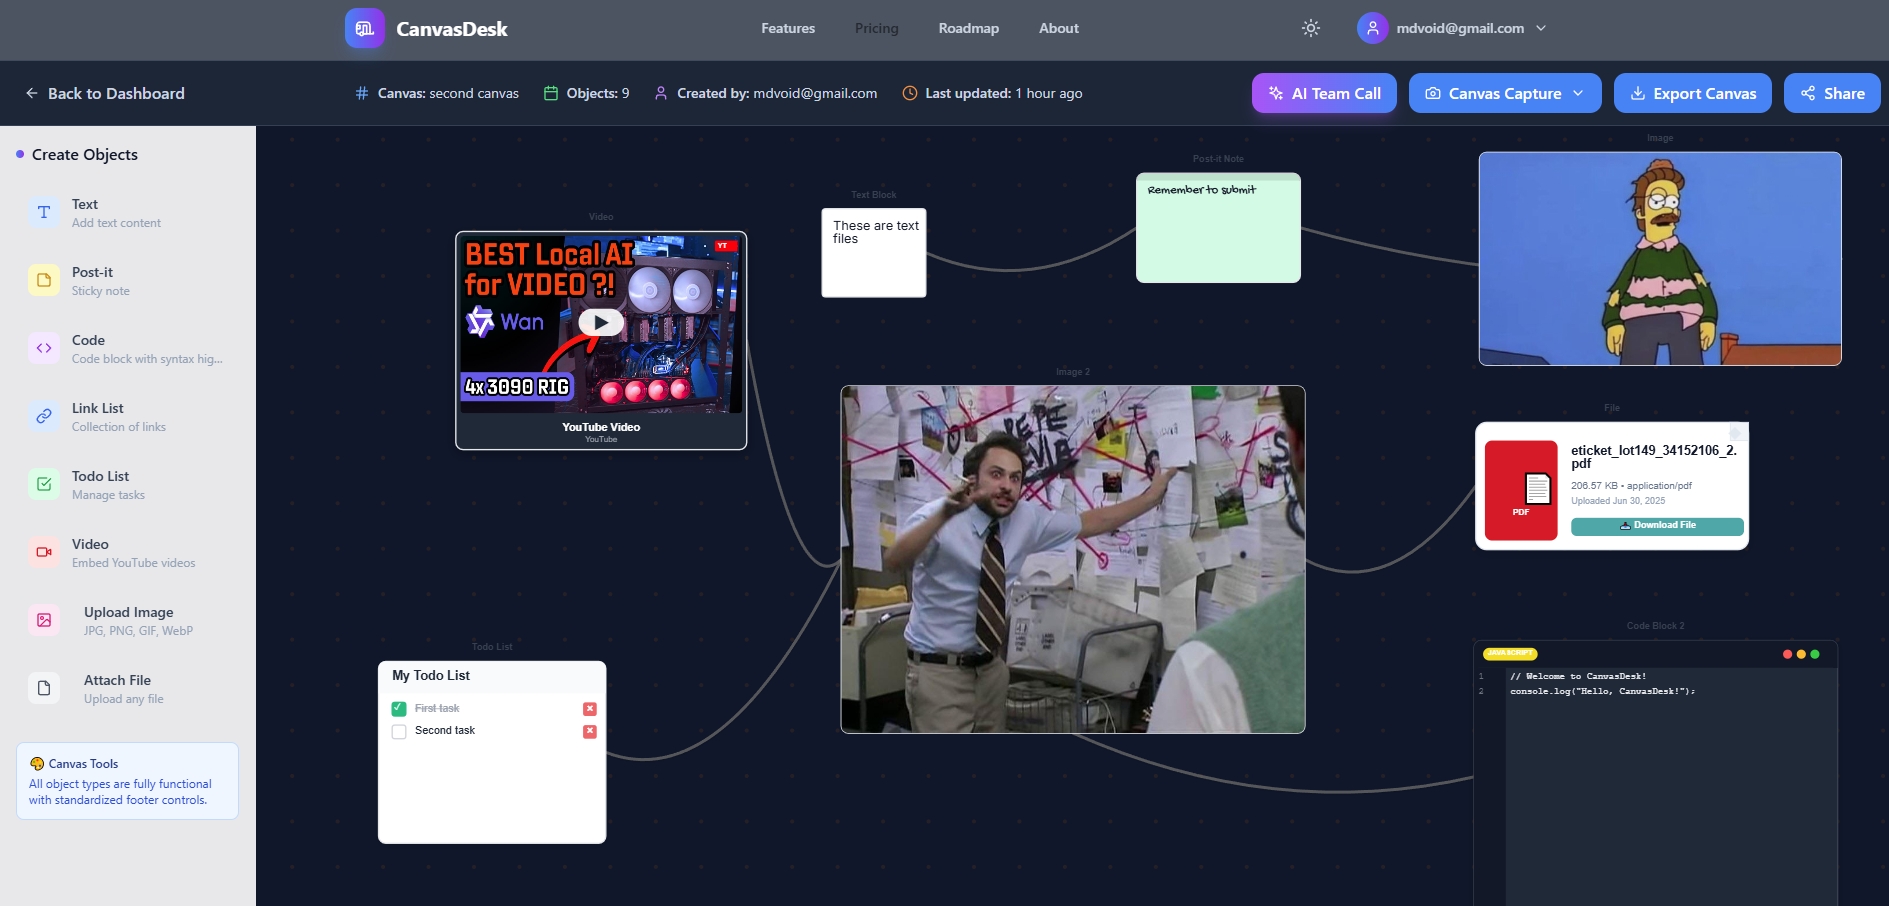
Task: Add a Video embed object
Action: (x=127, y=553)
